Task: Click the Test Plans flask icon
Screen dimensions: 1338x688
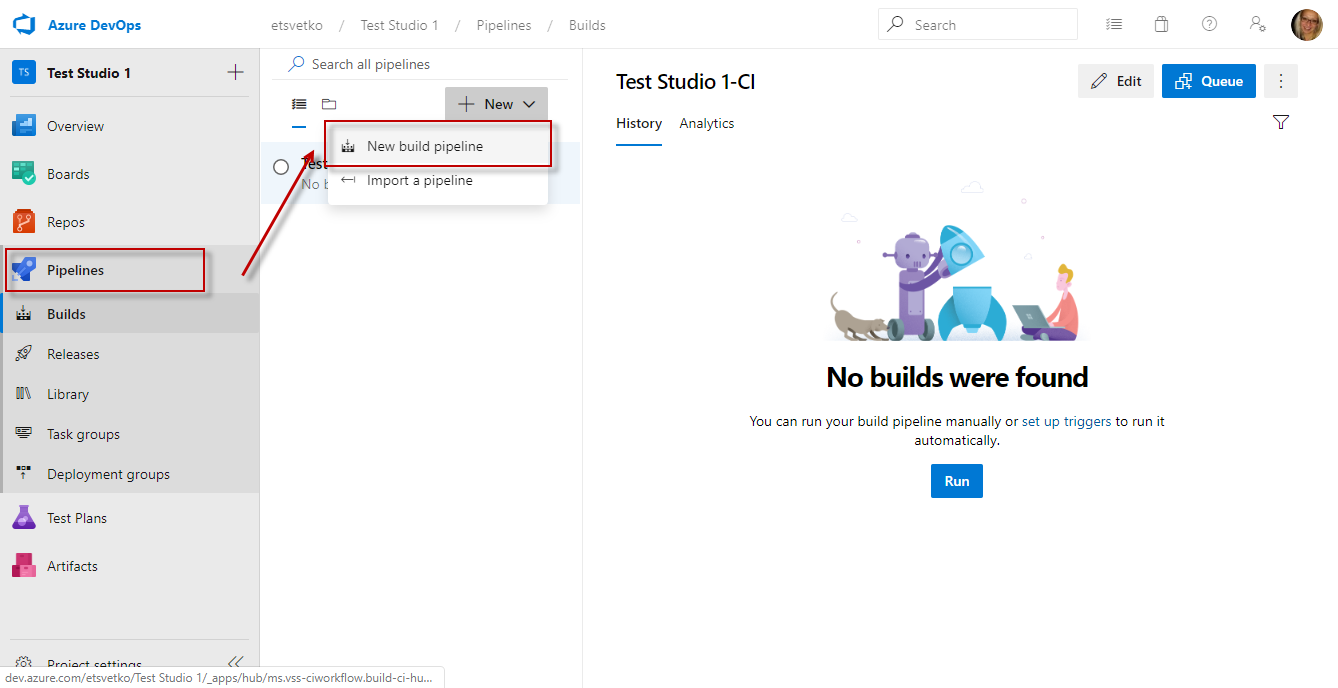Action: coord(24,518)
